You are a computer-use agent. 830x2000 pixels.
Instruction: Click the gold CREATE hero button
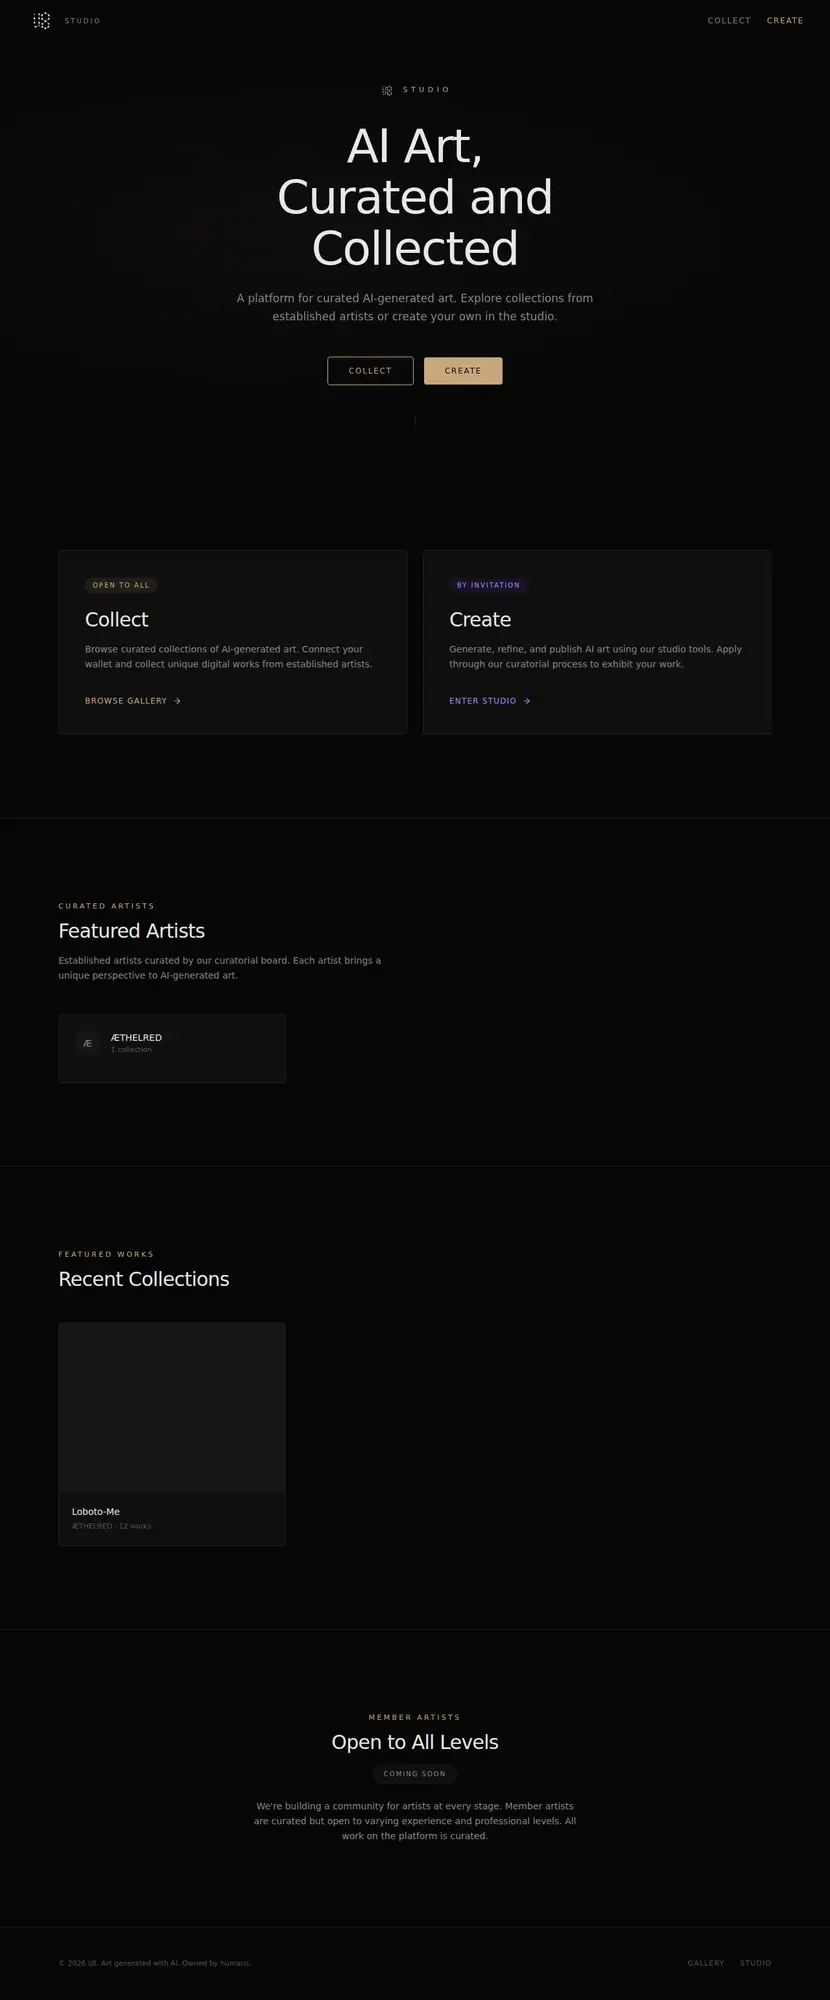click(463, 371)
